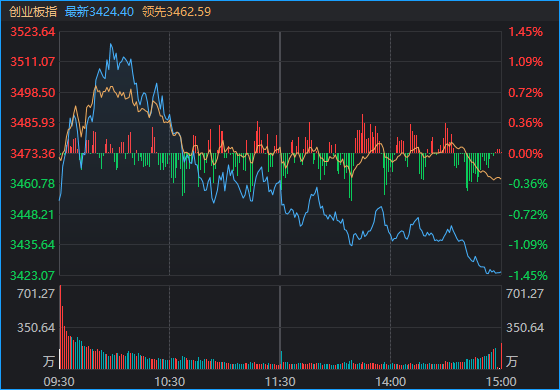Click the 3523.64 top price label
Viewport: 560px width, 390px height.
coord(33,32)
